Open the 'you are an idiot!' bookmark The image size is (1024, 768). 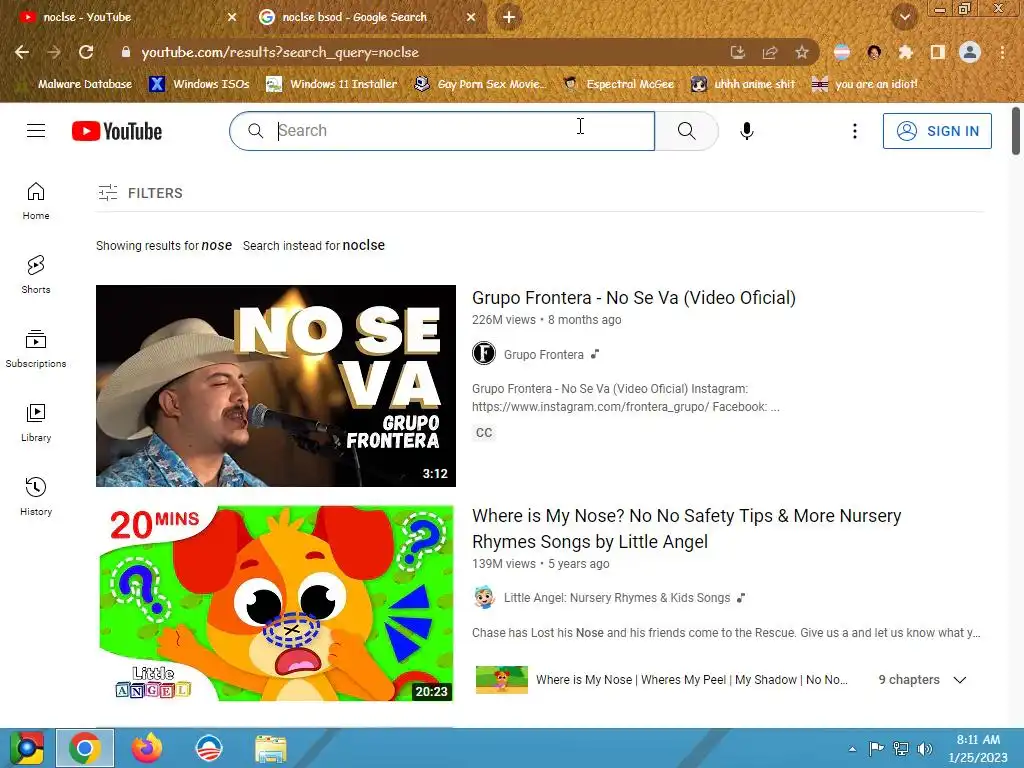point(865,84)
